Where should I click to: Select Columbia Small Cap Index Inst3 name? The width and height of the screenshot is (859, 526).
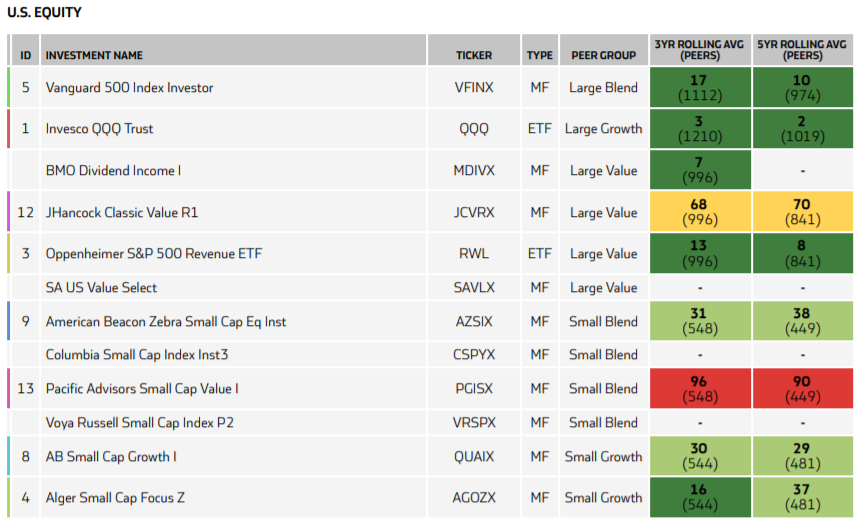tap(136, 355)
